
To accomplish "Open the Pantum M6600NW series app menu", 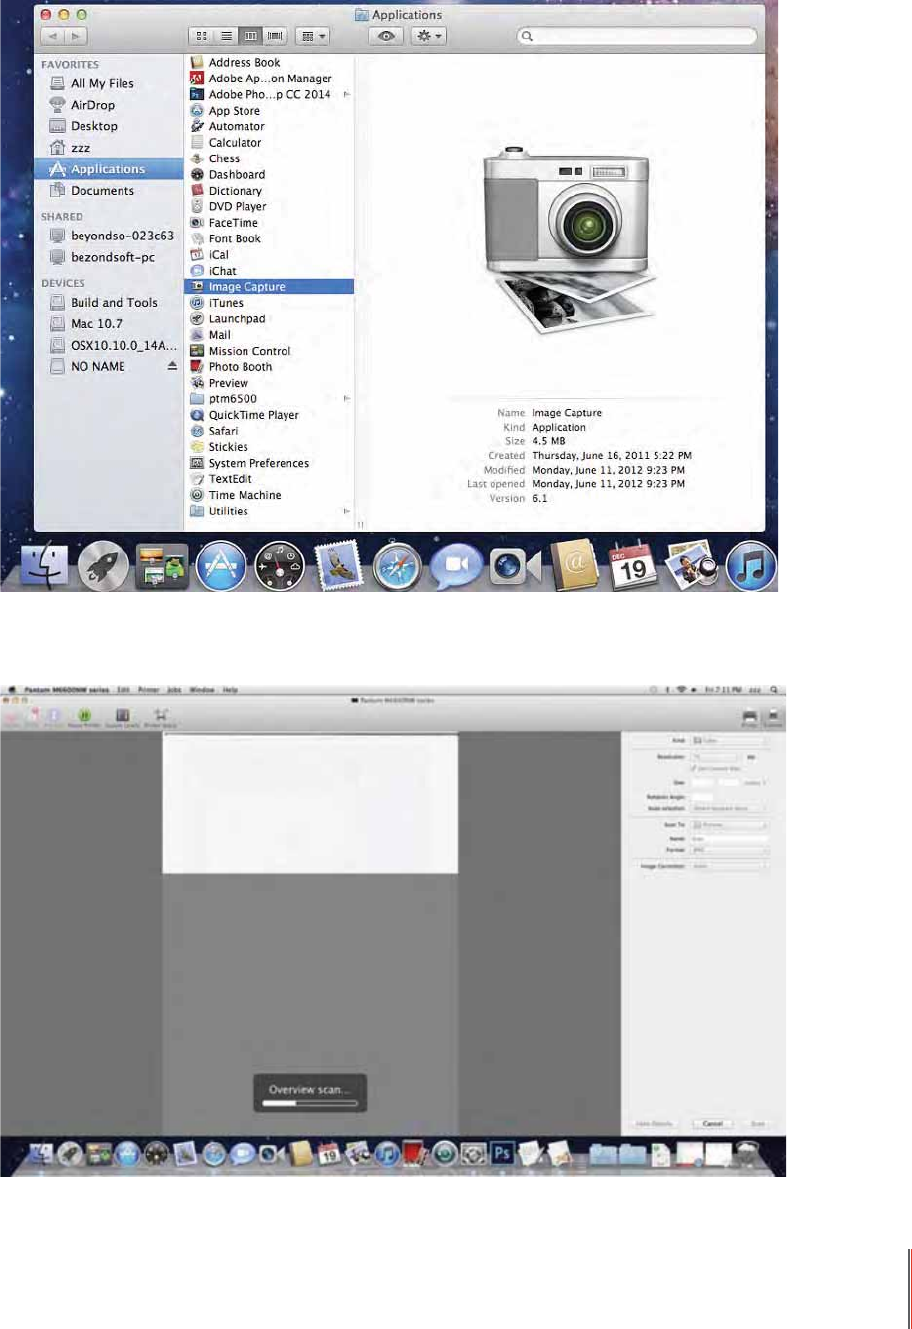I will (x=66, y=690).
